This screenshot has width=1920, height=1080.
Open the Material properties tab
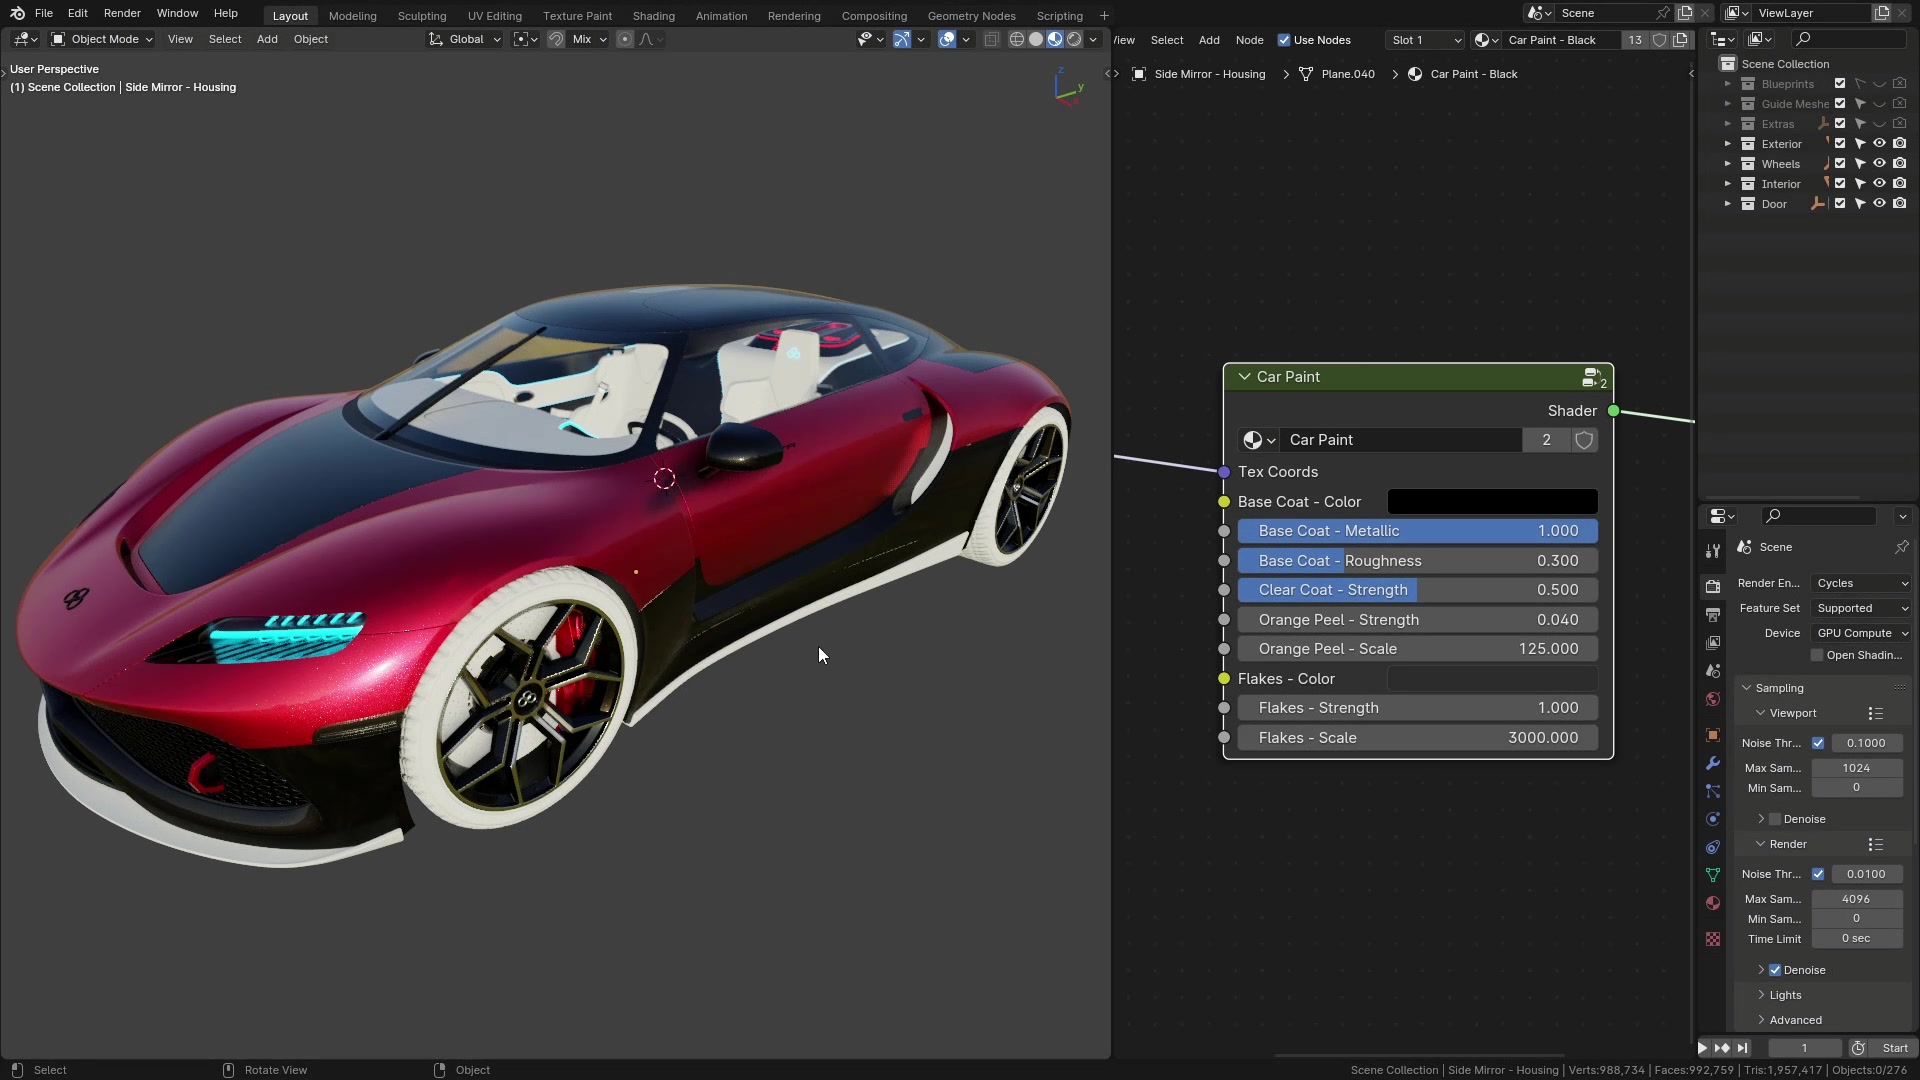pyautogui.click(x=1713, y=903)
